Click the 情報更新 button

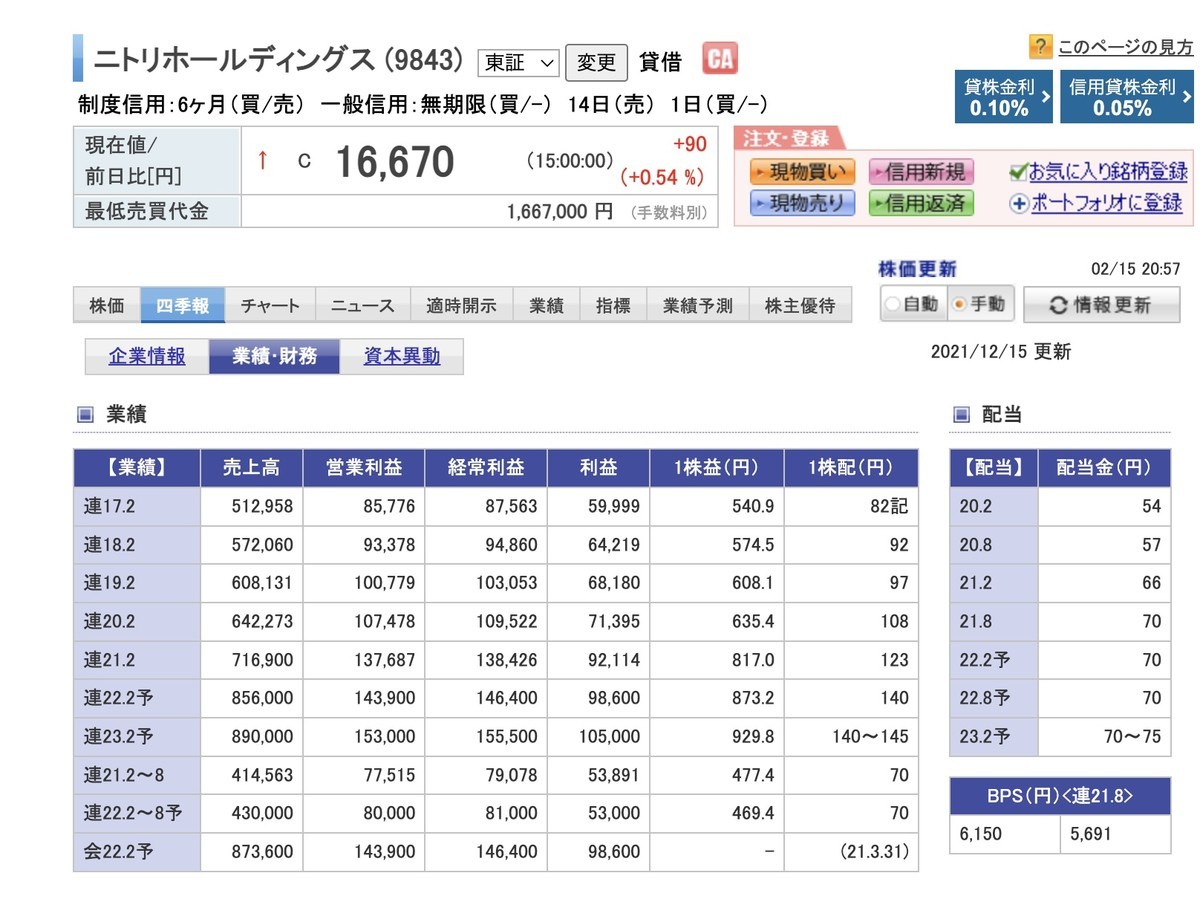point(1101,305)
